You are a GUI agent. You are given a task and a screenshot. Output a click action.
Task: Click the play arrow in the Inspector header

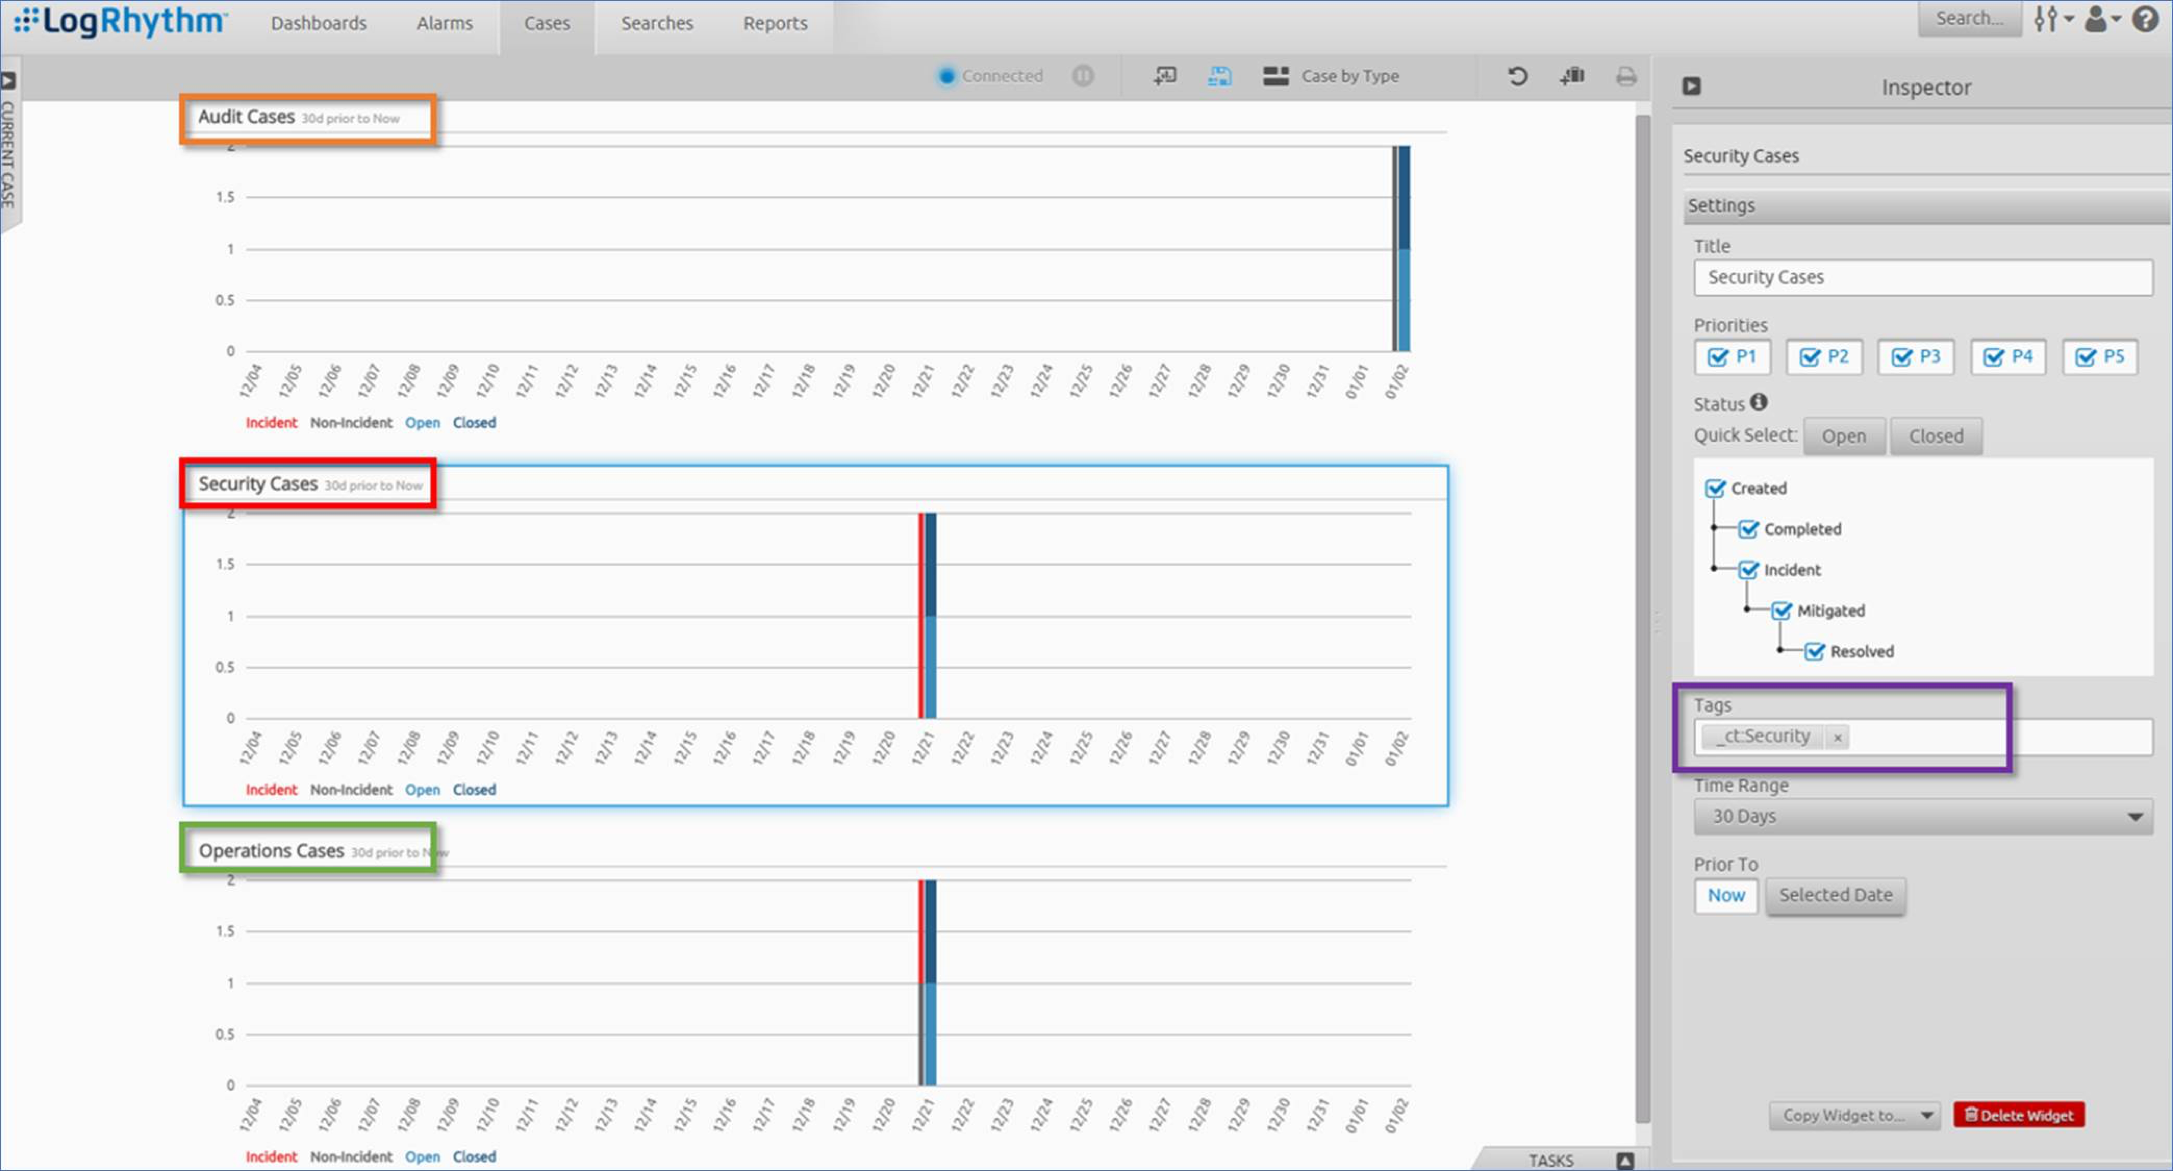tap(1692, 87)
